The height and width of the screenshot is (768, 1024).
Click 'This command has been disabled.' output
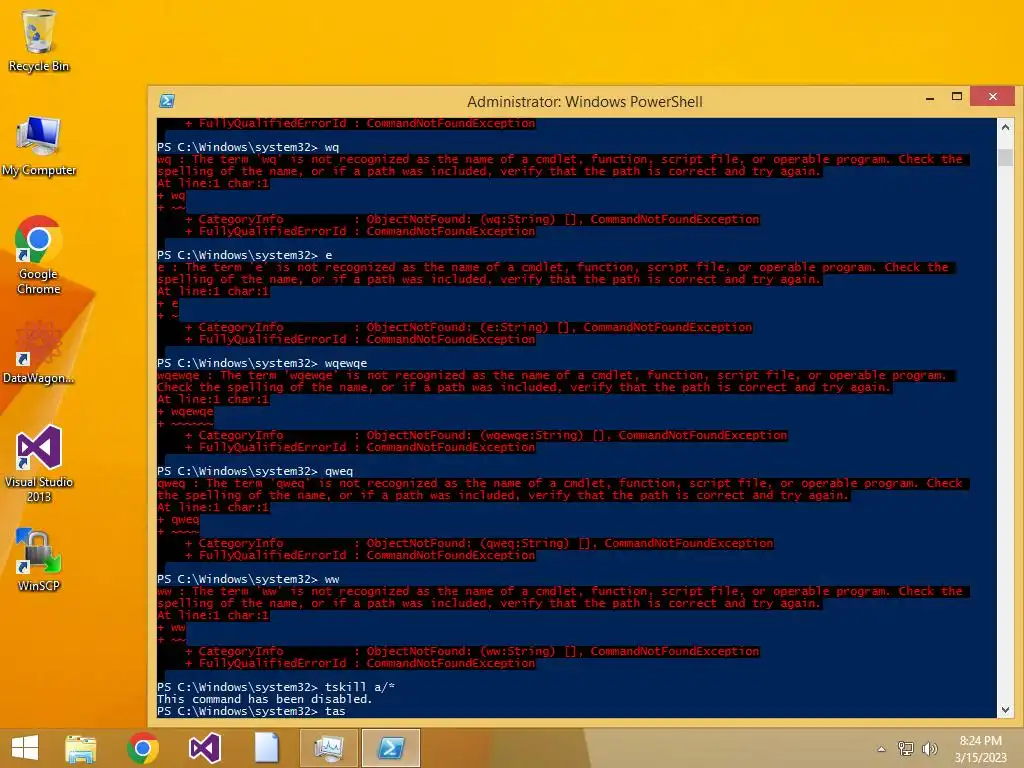click(264, 699)
